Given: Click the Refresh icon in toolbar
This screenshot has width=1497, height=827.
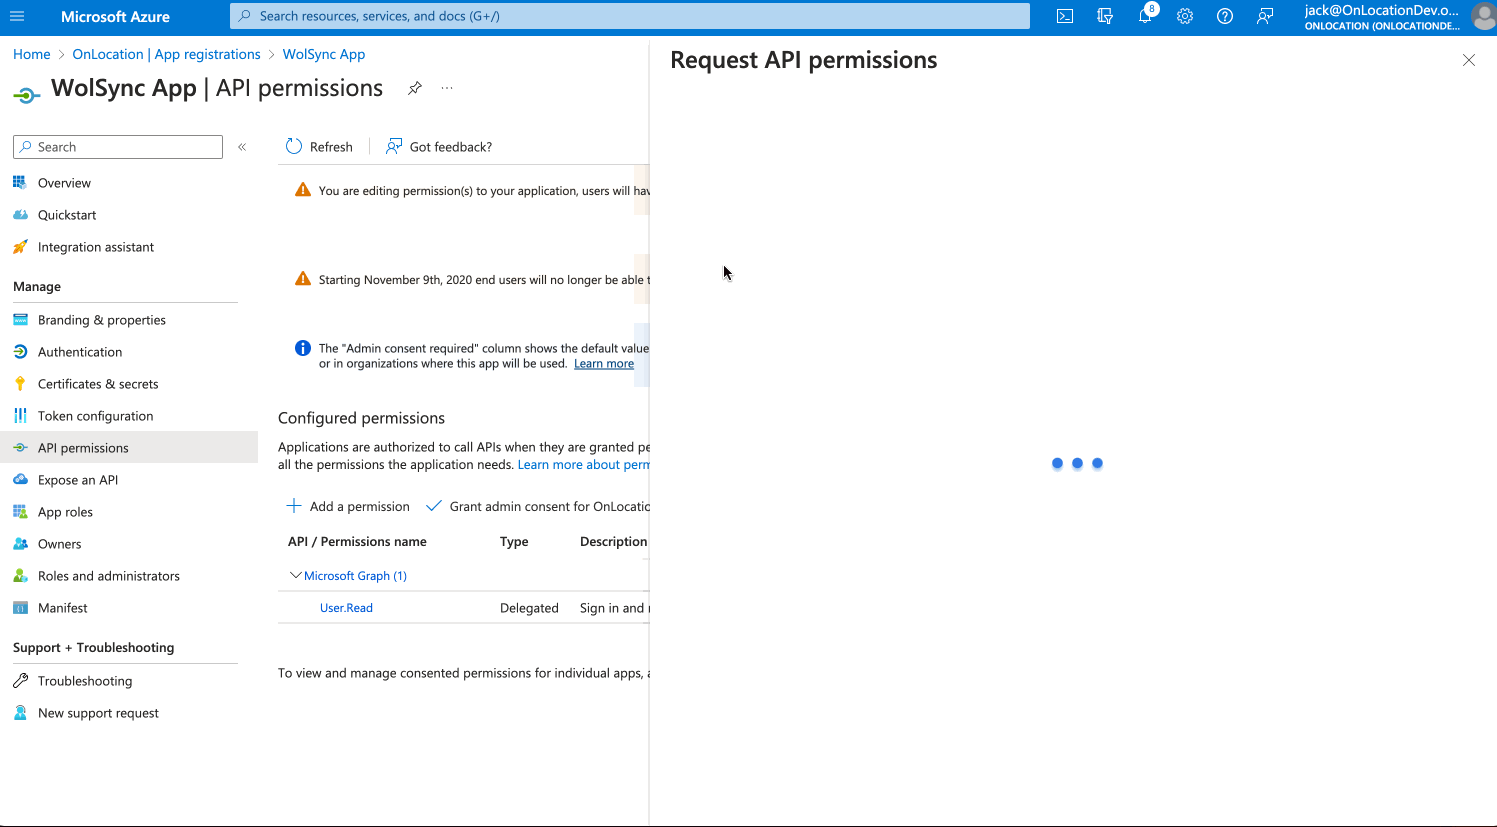Looking at the screenshot, I should (x=294, y=146).
